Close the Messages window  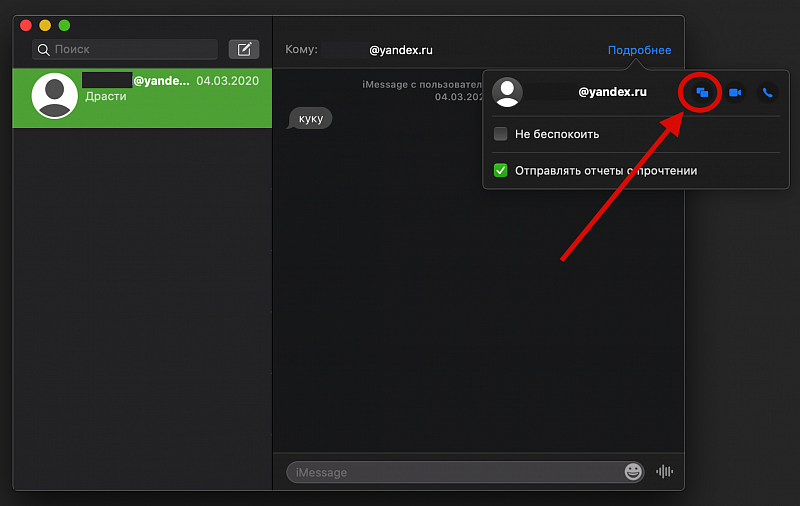pyautogui.click(x=26, y=25)
